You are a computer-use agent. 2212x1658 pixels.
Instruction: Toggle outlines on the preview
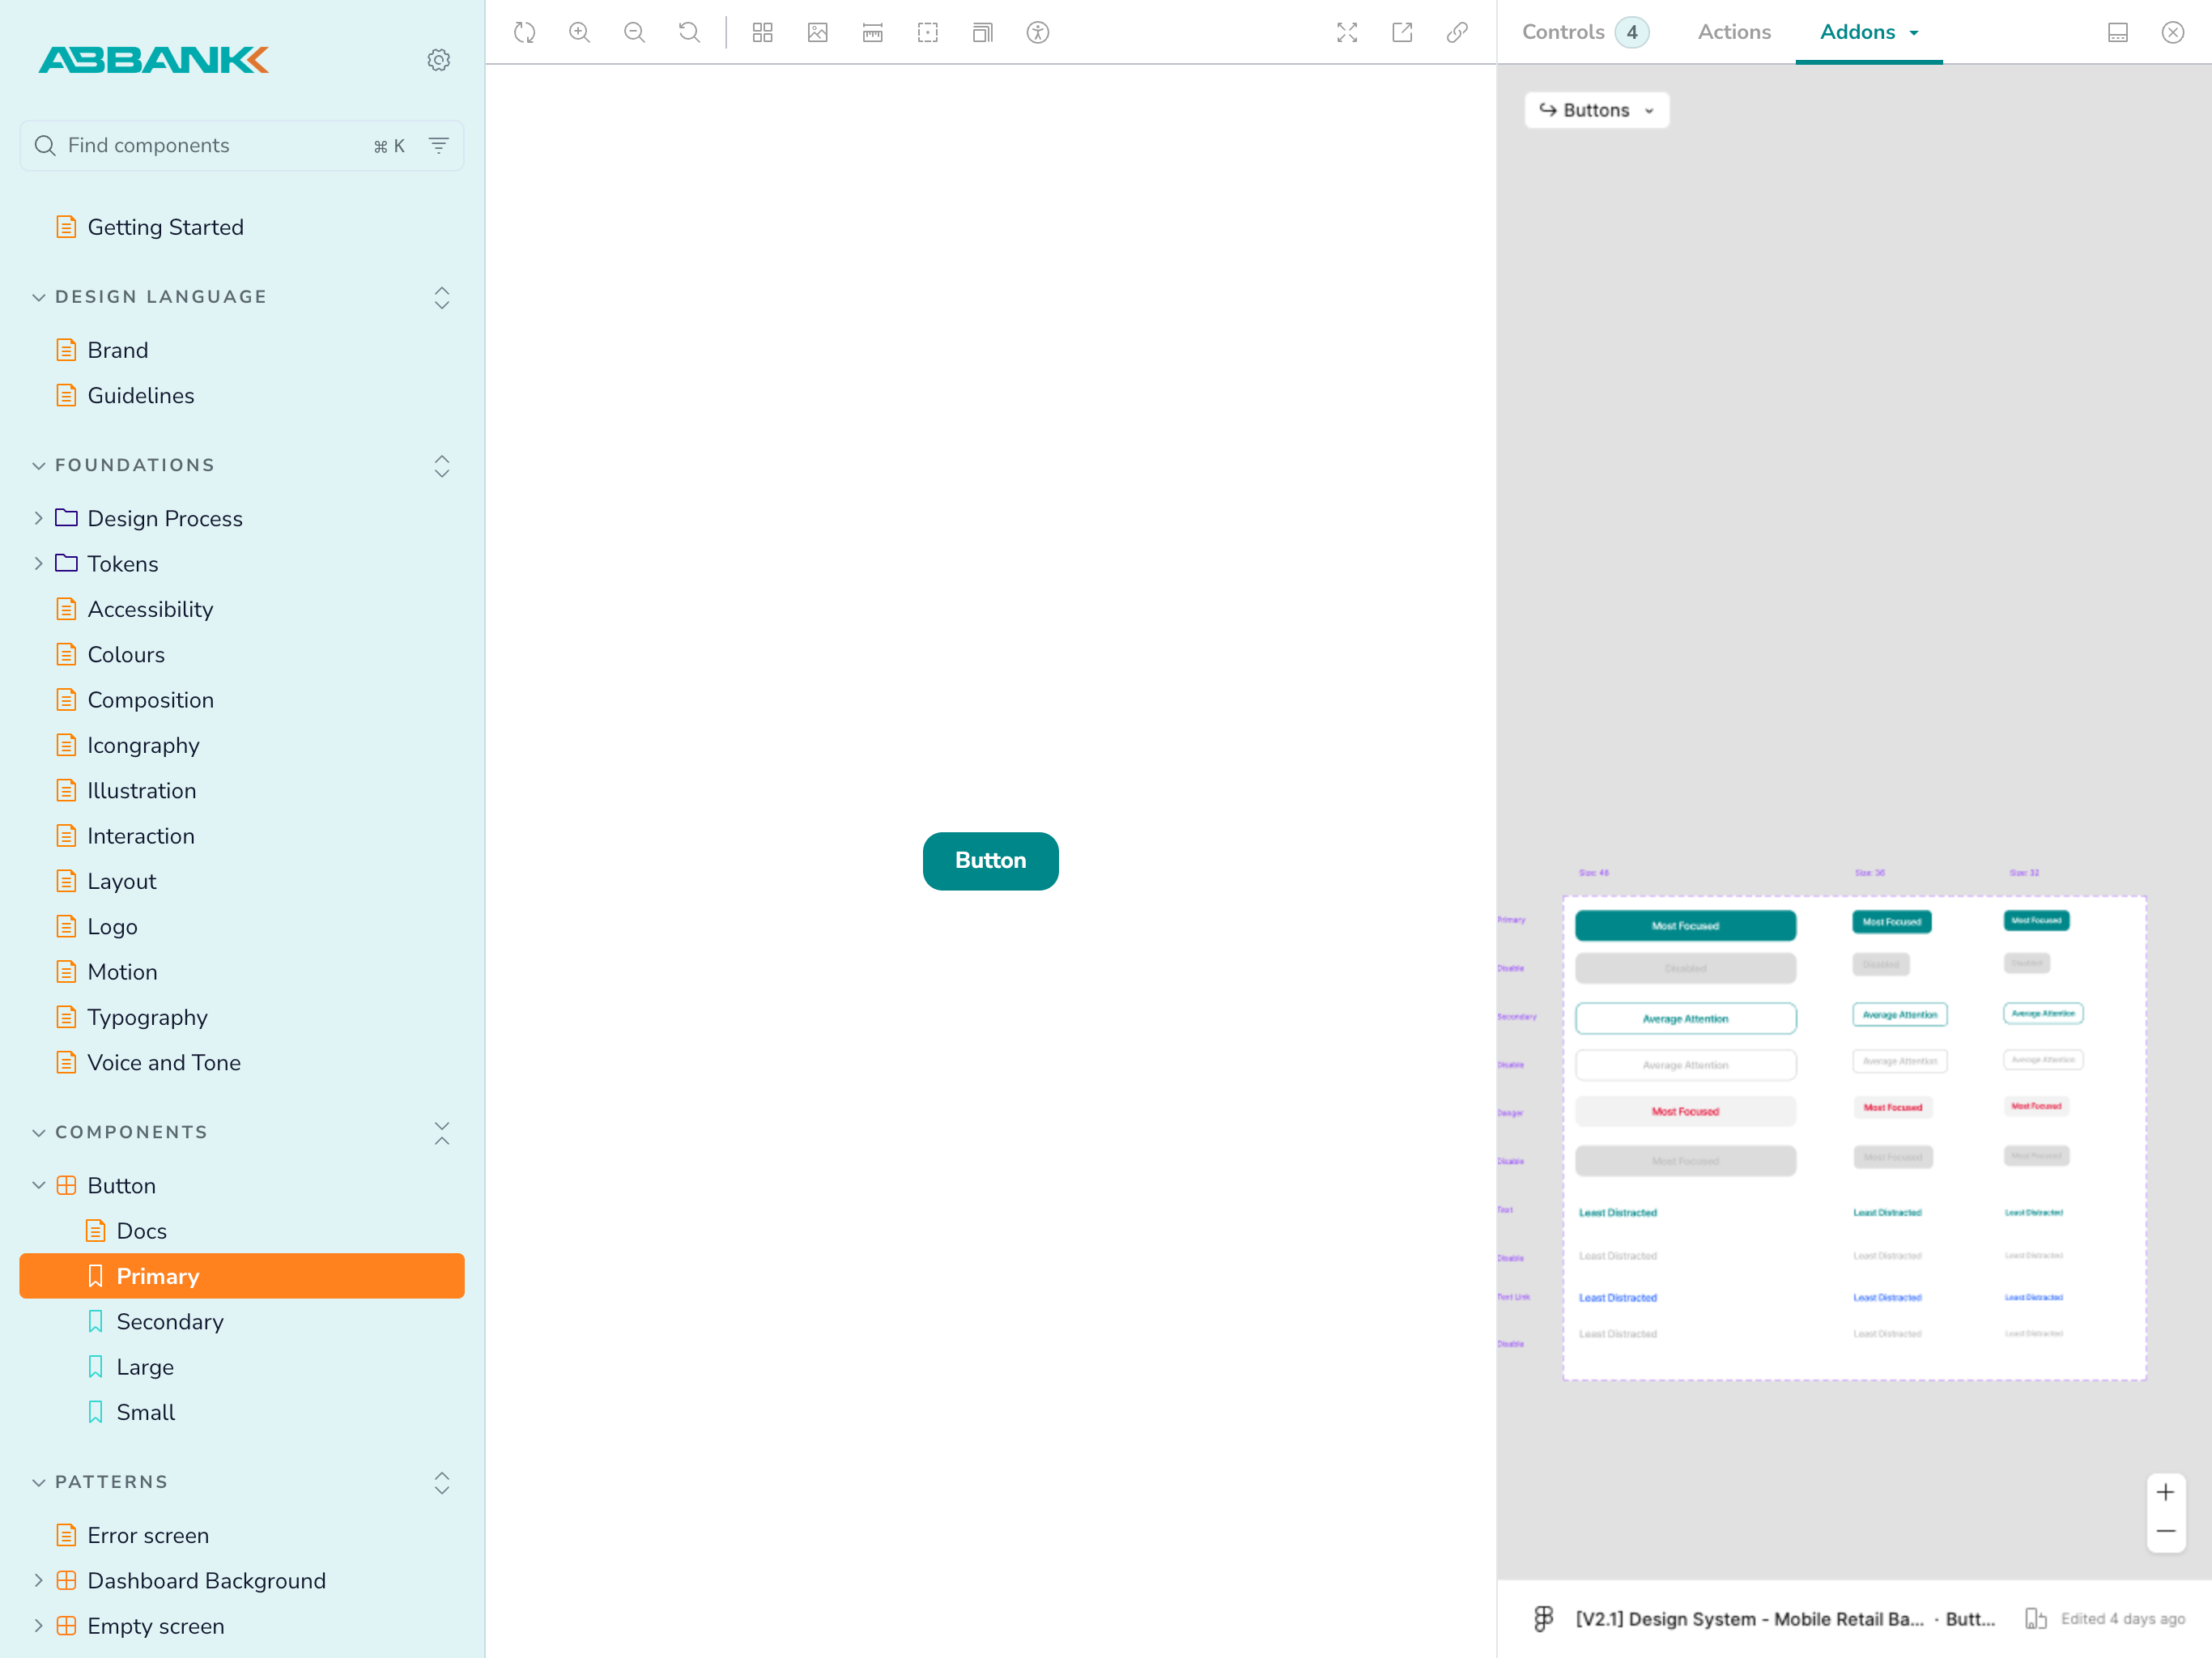[926, 32]
